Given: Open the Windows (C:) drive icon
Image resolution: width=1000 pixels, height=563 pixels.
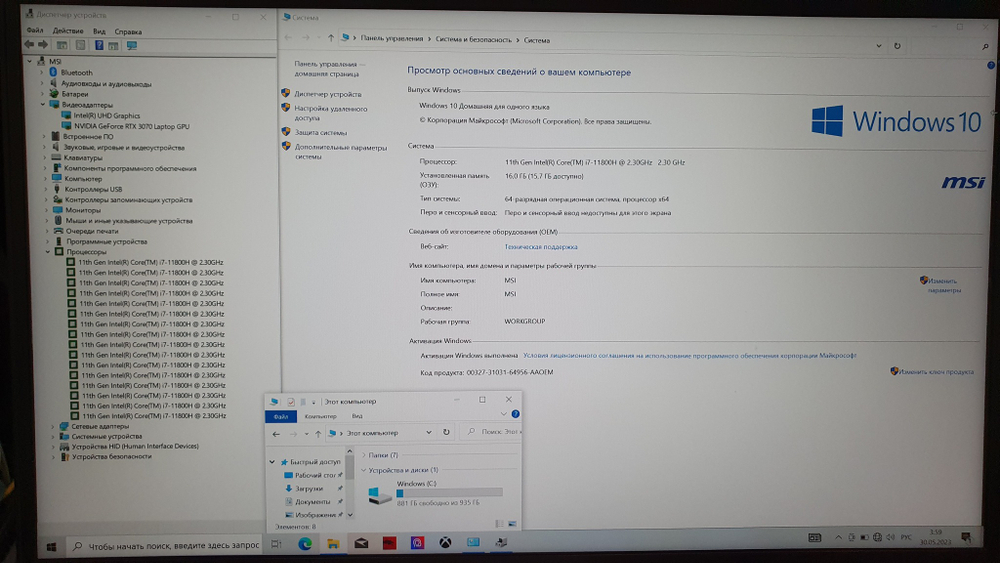Looking at the screenshot, I should click(x=379, y=495).
